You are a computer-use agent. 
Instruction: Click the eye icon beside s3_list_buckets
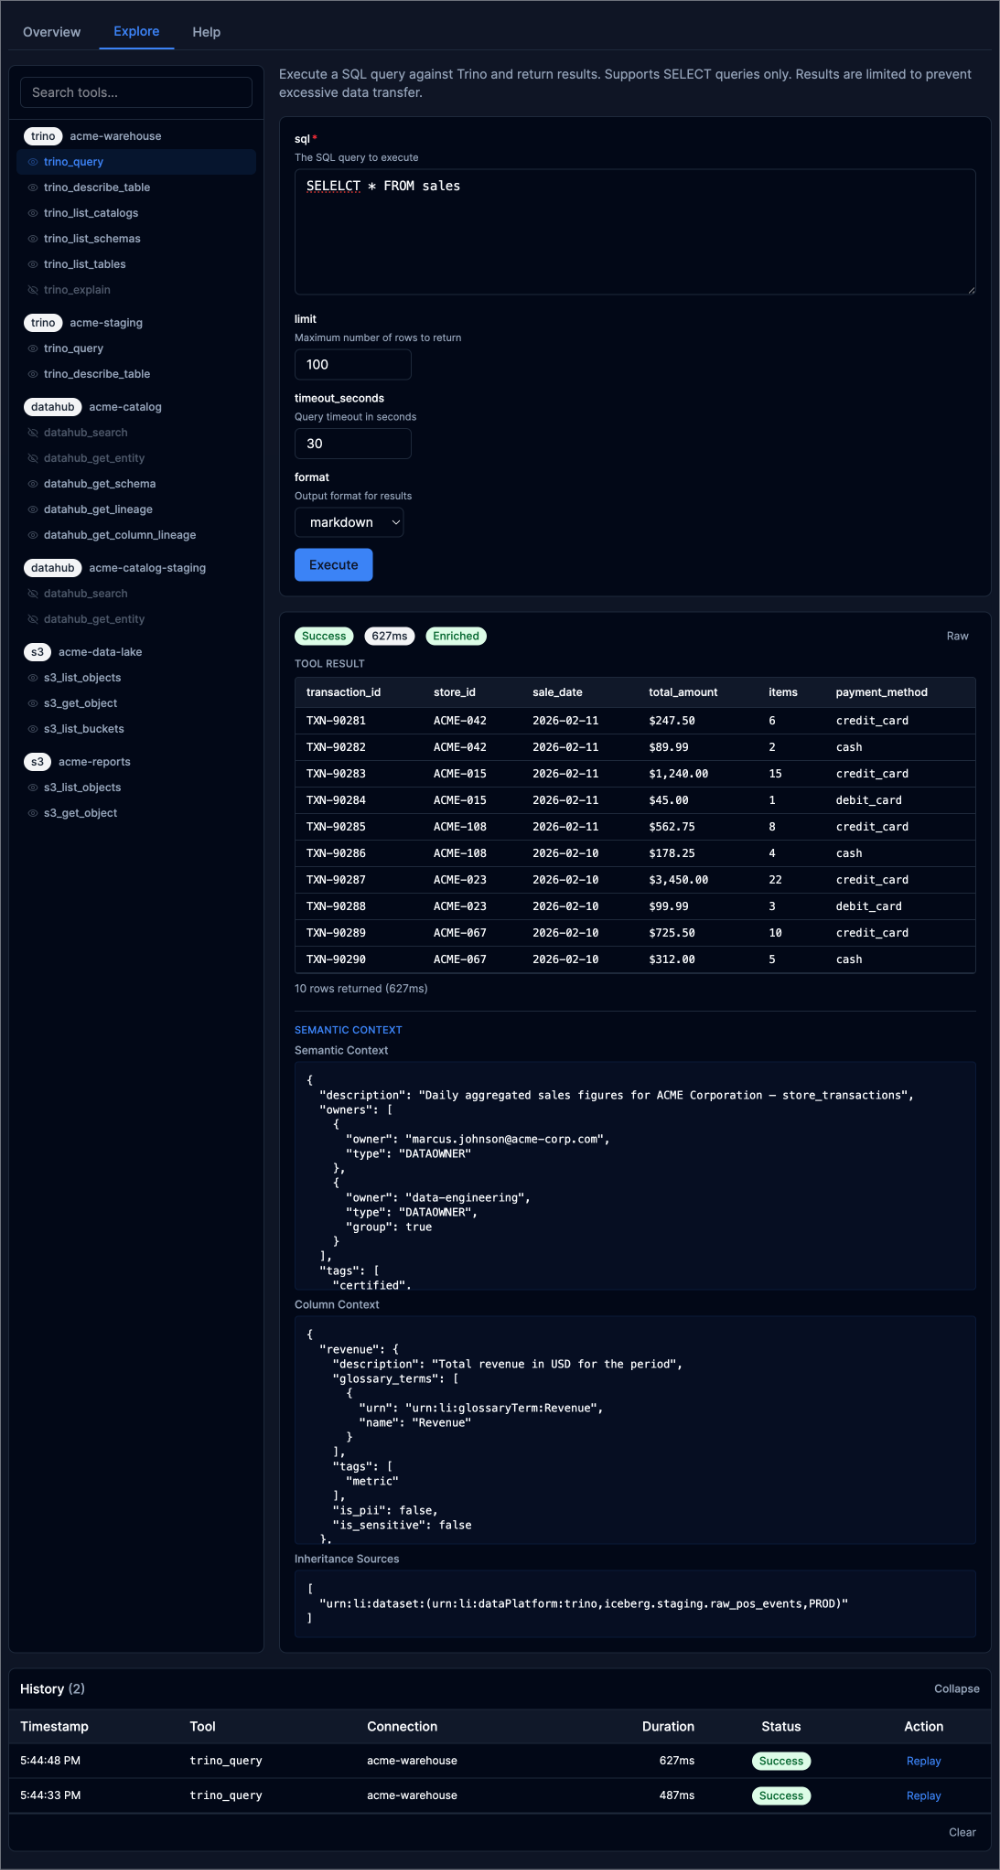pyautogui.click(x=33, y=729)
